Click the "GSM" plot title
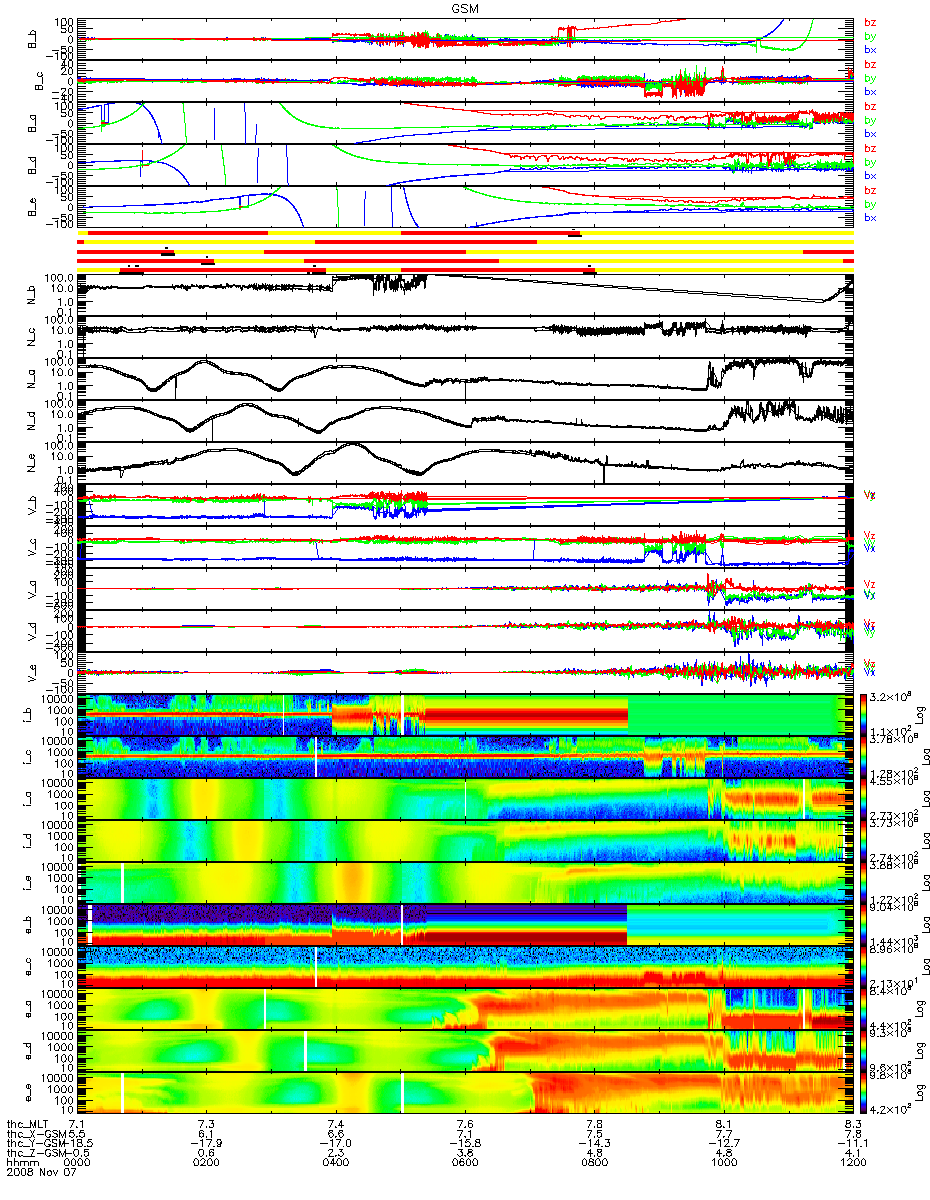The width and height of the screenshot is (930, 1200). pyautogui.click(x=466, y=8)
